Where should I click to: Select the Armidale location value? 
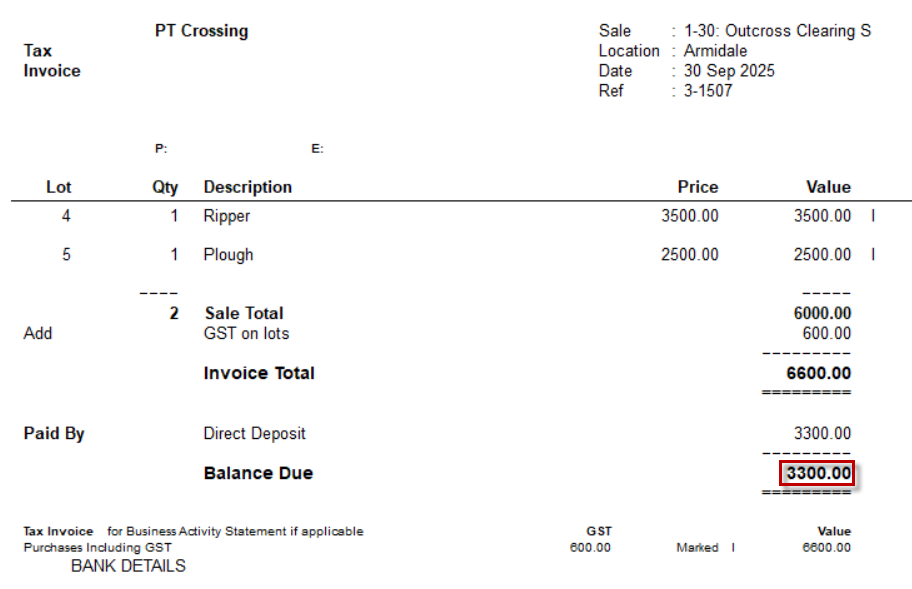715,51
